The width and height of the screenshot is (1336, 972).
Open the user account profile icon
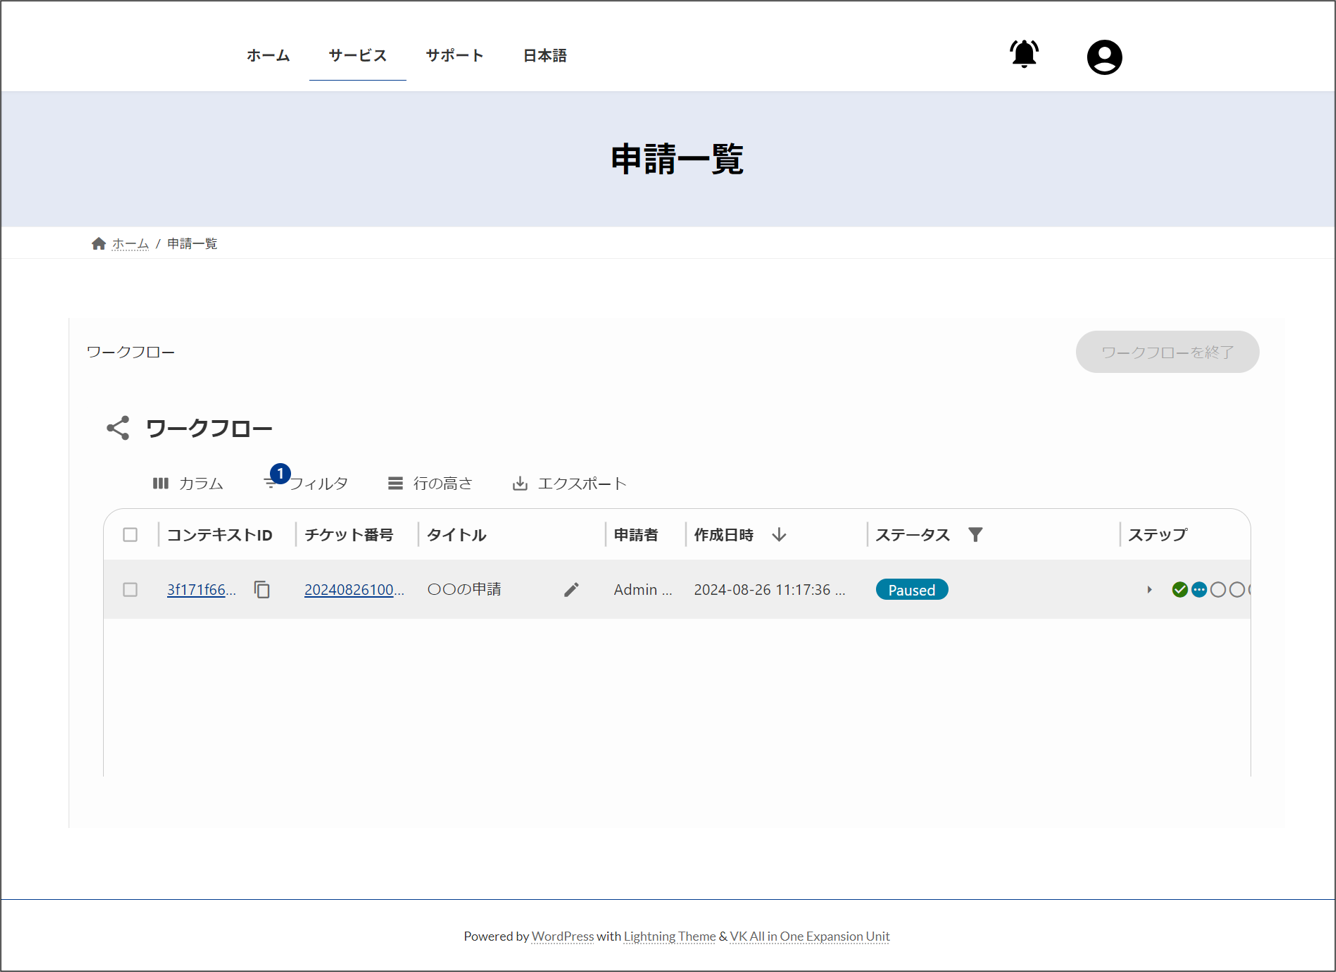tap(1104, 57)
